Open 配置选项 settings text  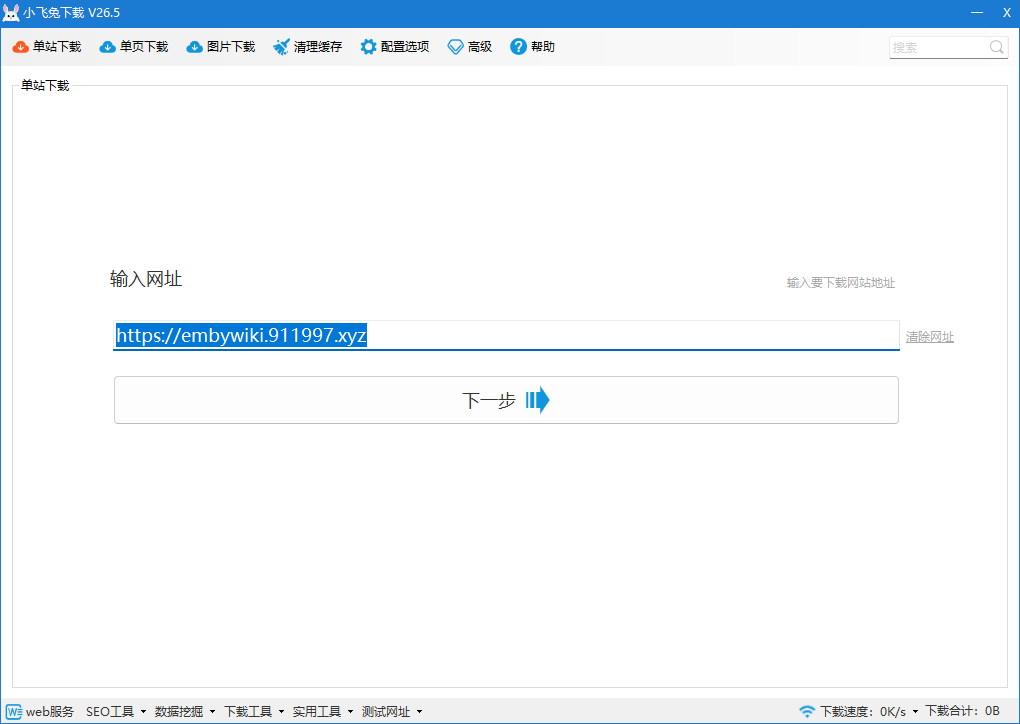pos(405,47)
